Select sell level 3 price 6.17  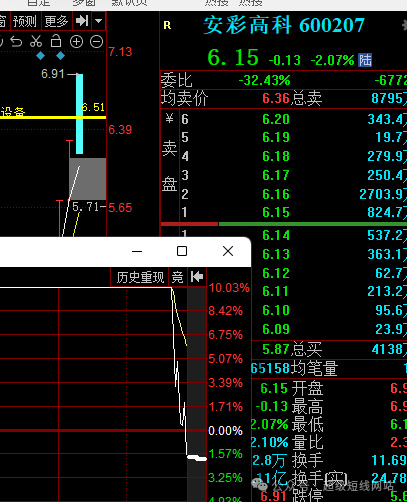tap(276, 175)
